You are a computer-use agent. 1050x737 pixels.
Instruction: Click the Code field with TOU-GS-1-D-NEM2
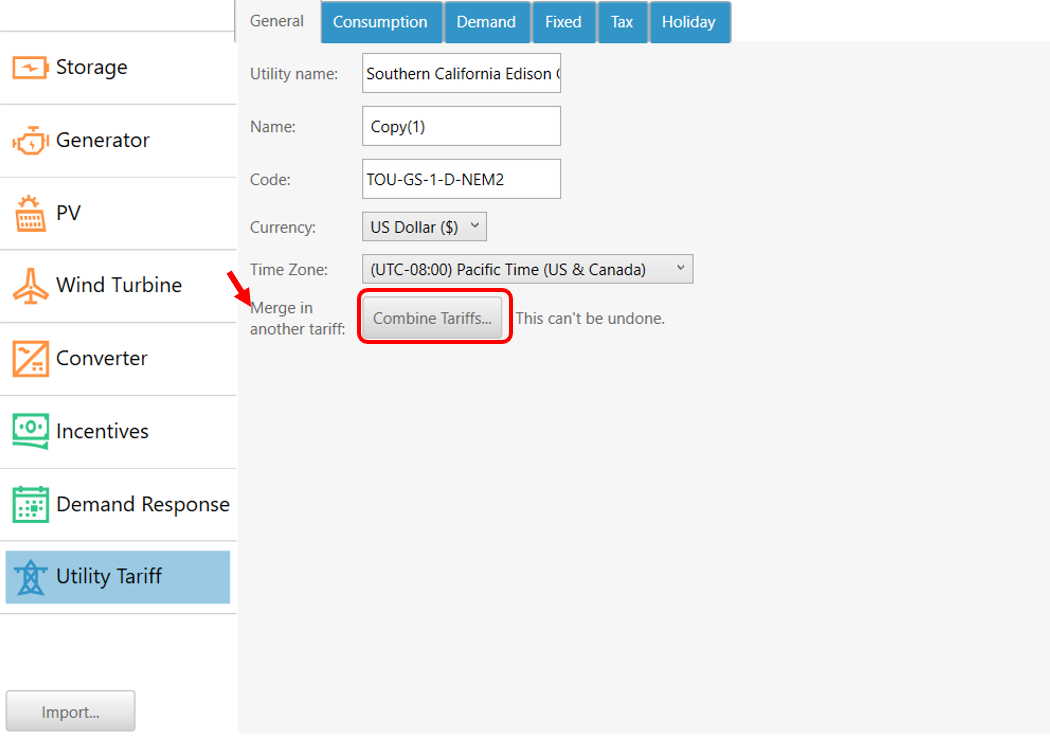tap(461, 180)
